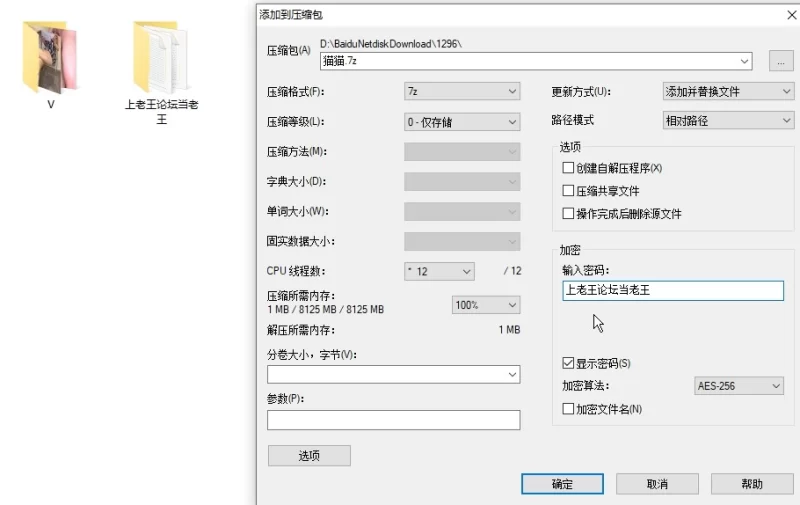The height and width of the screenshot is (505, 800).
Task: Confirm with the 确定 button
Action: [x=562, y=484]
